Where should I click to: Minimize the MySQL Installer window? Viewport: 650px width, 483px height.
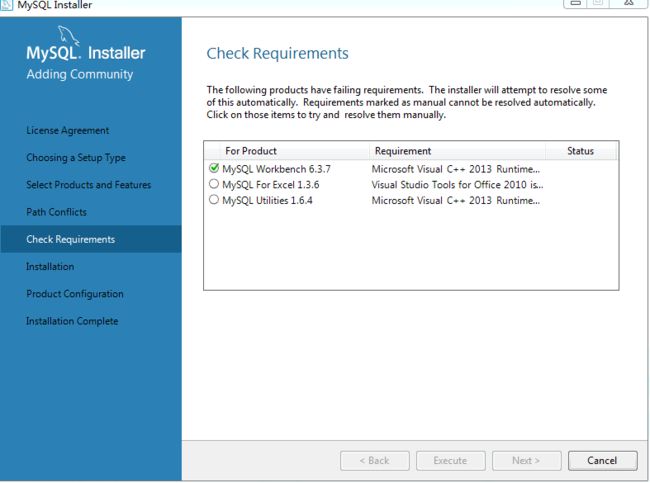click(575, 3)
